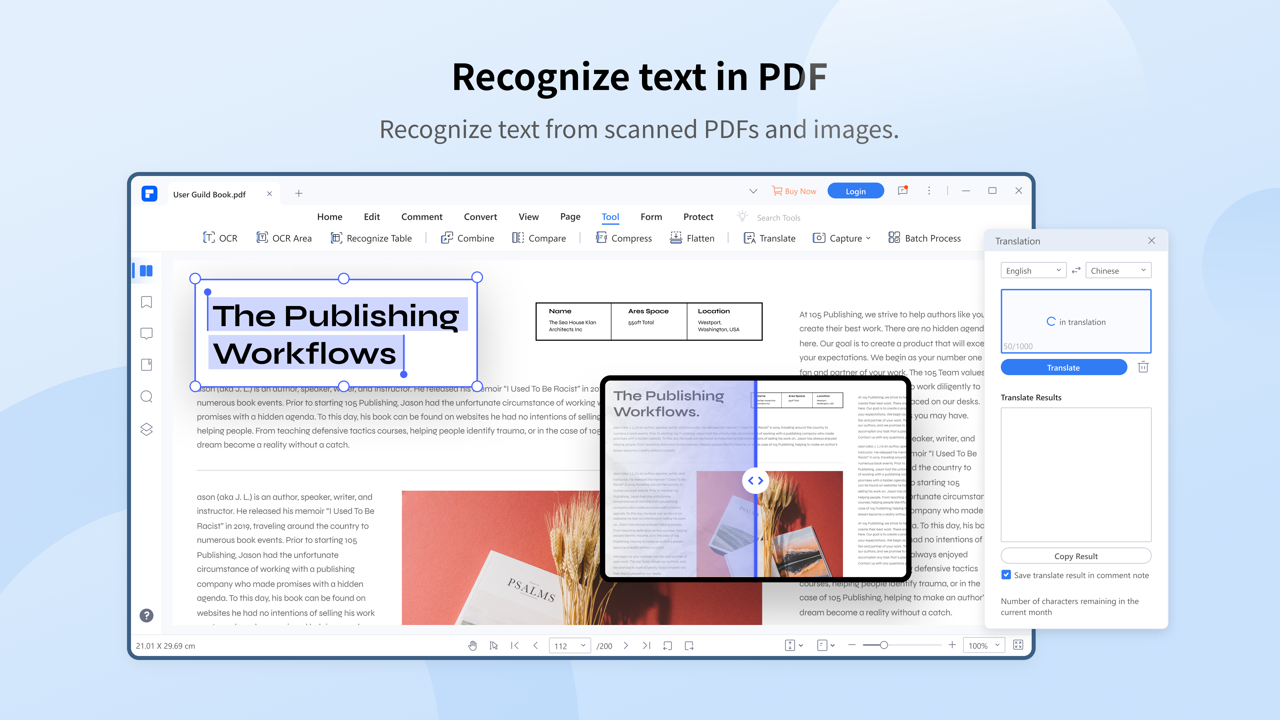
Task: Open the attachments sidebar panel
Action: [146, 365]
